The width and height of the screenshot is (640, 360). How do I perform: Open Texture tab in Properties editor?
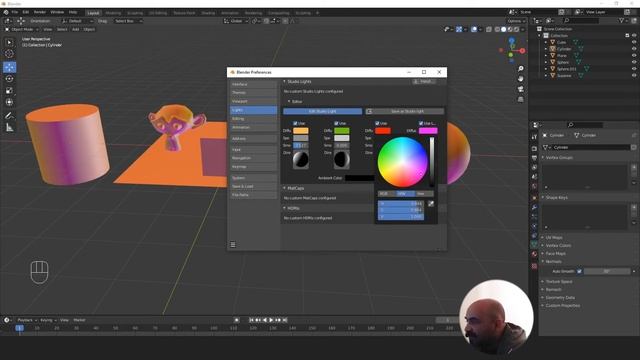pyautogui.click(x=534, y=266)
